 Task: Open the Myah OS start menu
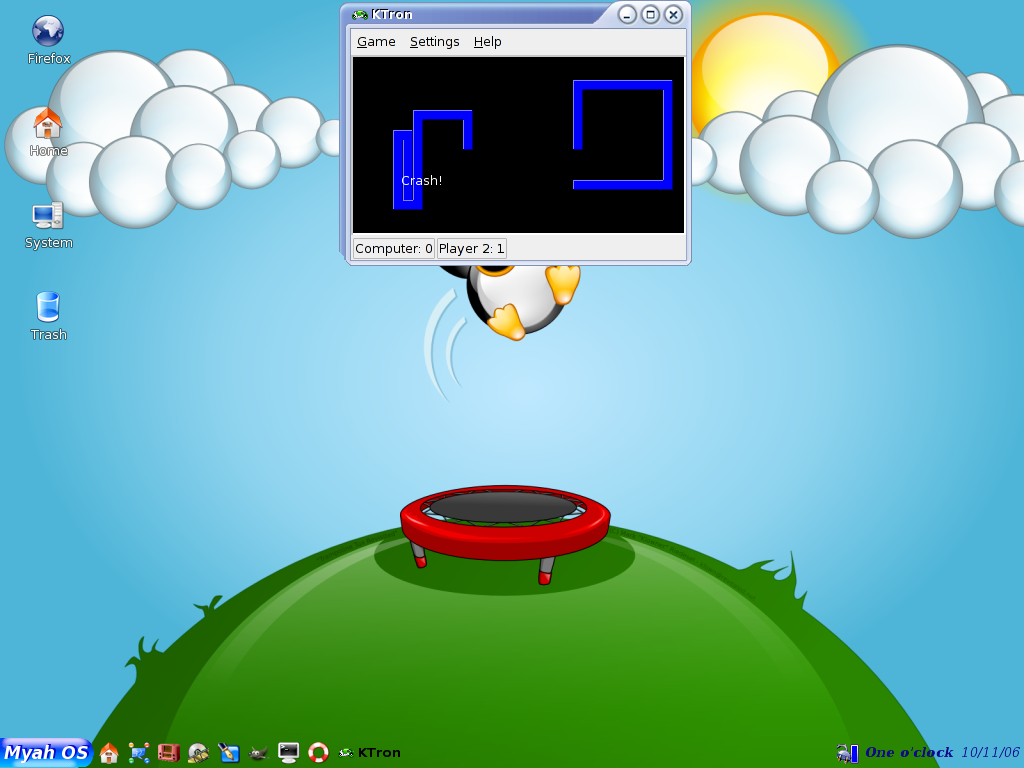pos(46,752)
